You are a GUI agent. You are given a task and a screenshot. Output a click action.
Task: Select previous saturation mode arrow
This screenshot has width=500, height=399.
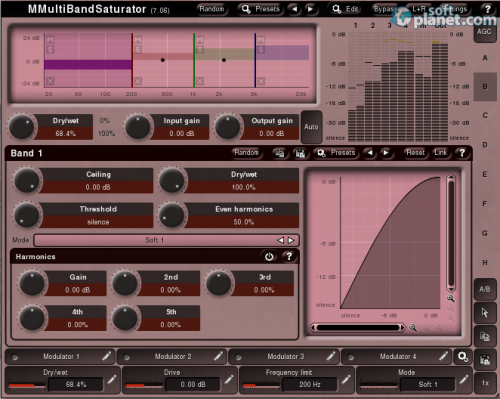tap(281, 240)
